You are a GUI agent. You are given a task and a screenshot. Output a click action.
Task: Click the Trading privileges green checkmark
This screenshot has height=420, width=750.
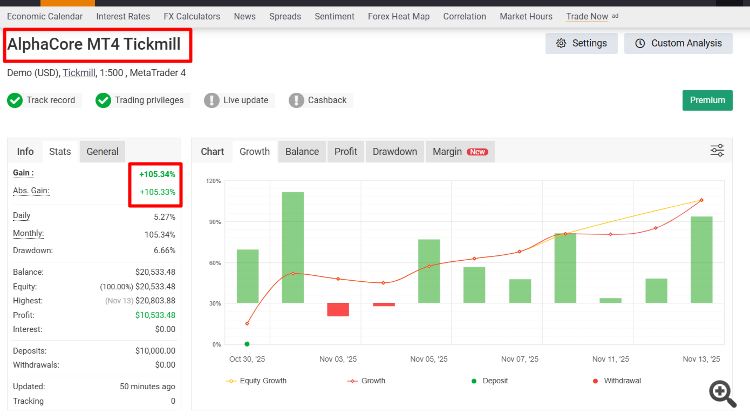pyautogui.click(x=103, y=100)
